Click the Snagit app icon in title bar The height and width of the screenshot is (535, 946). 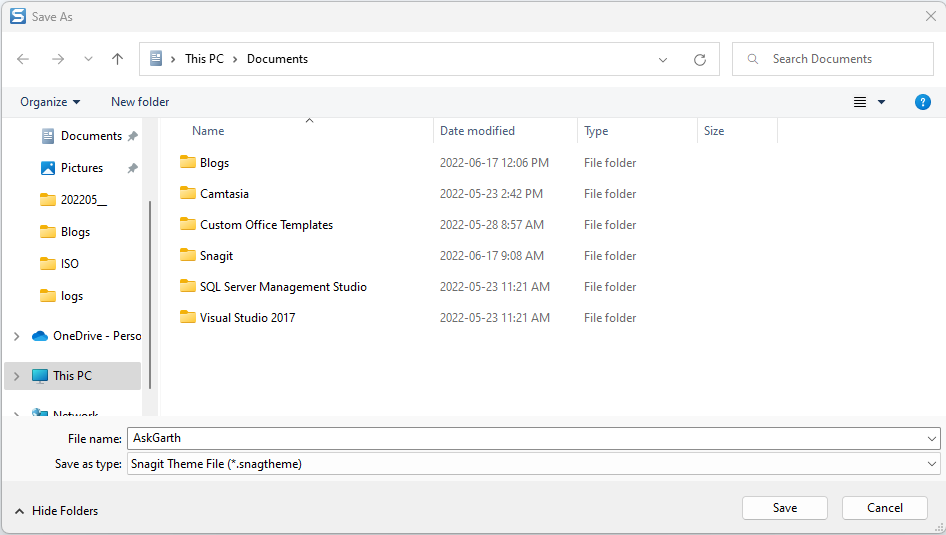coord(18,16)
